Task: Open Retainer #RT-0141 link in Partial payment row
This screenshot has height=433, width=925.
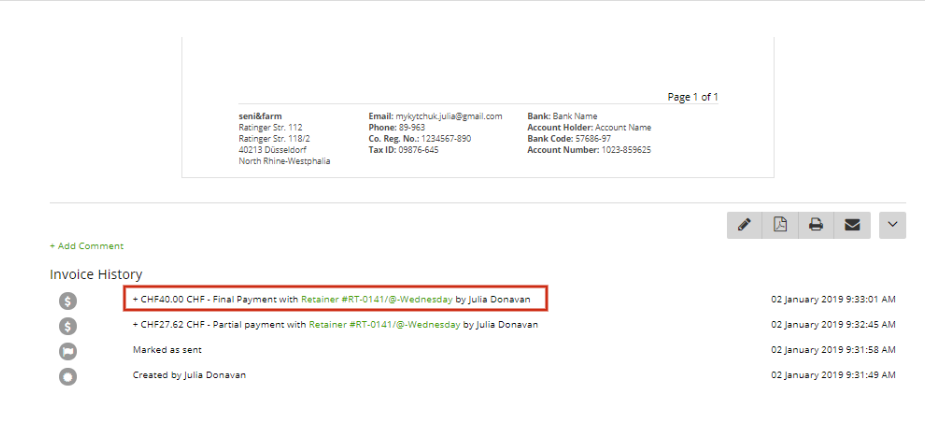Action: coord(385,324)
